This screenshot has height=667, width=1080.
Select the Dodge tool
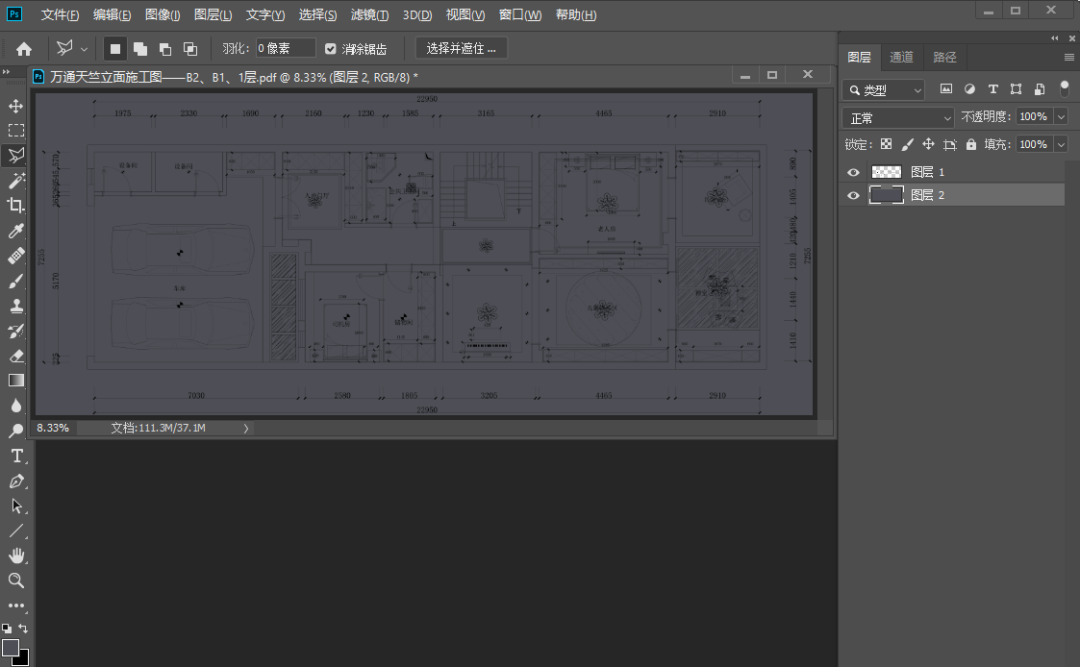(x=16, y=431)
